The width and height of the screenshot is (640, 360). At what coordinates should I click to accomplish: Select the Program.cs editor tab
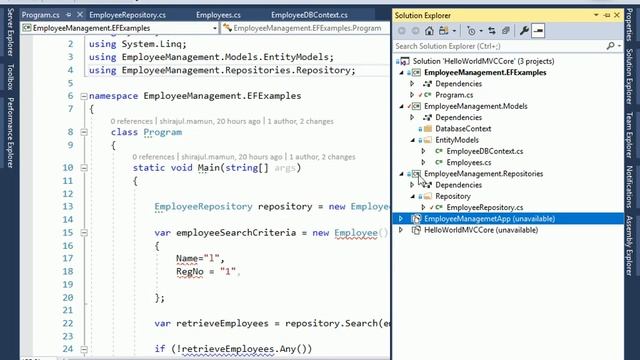(40, 15)
